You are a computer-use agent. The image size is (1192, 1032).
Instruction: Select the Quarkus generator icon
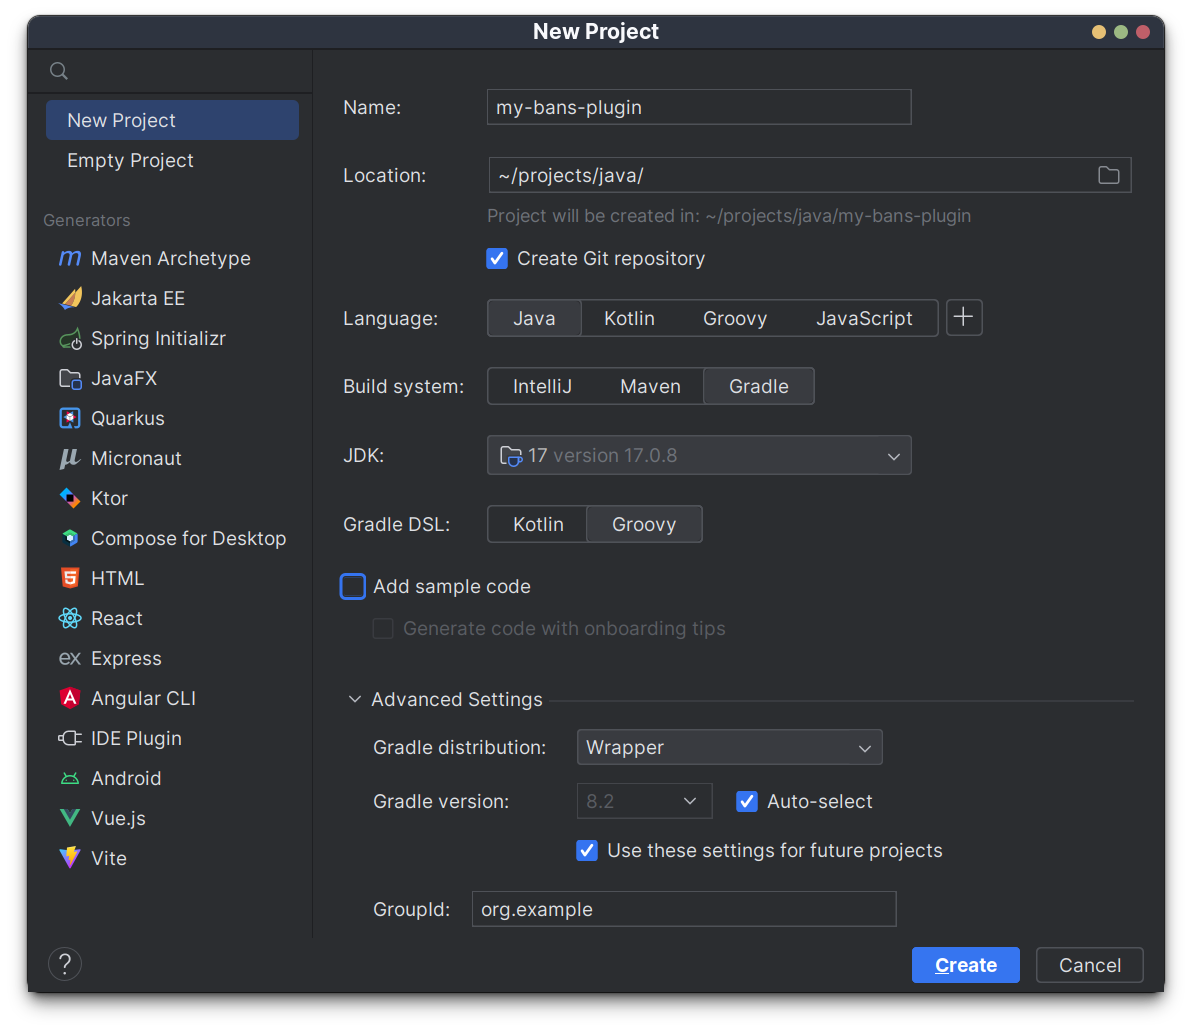click(x=70, y=418)
